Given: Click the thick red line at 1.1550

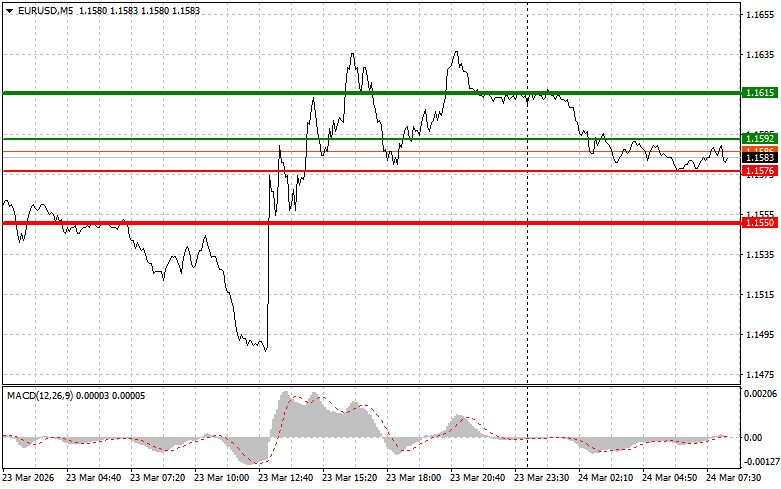Looking at the screenshot, I should [300, 223].
